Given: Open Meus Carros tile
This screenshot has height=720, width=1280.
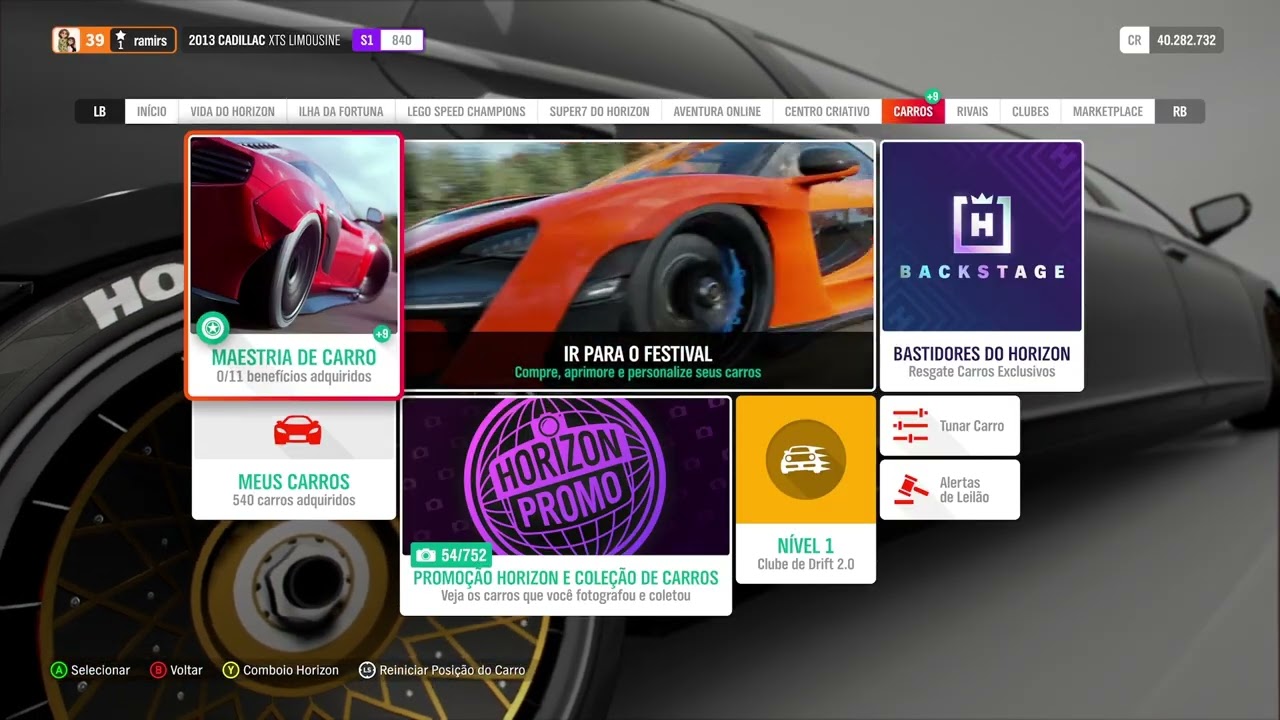Looking at the screenshot, I should [294, 460].
